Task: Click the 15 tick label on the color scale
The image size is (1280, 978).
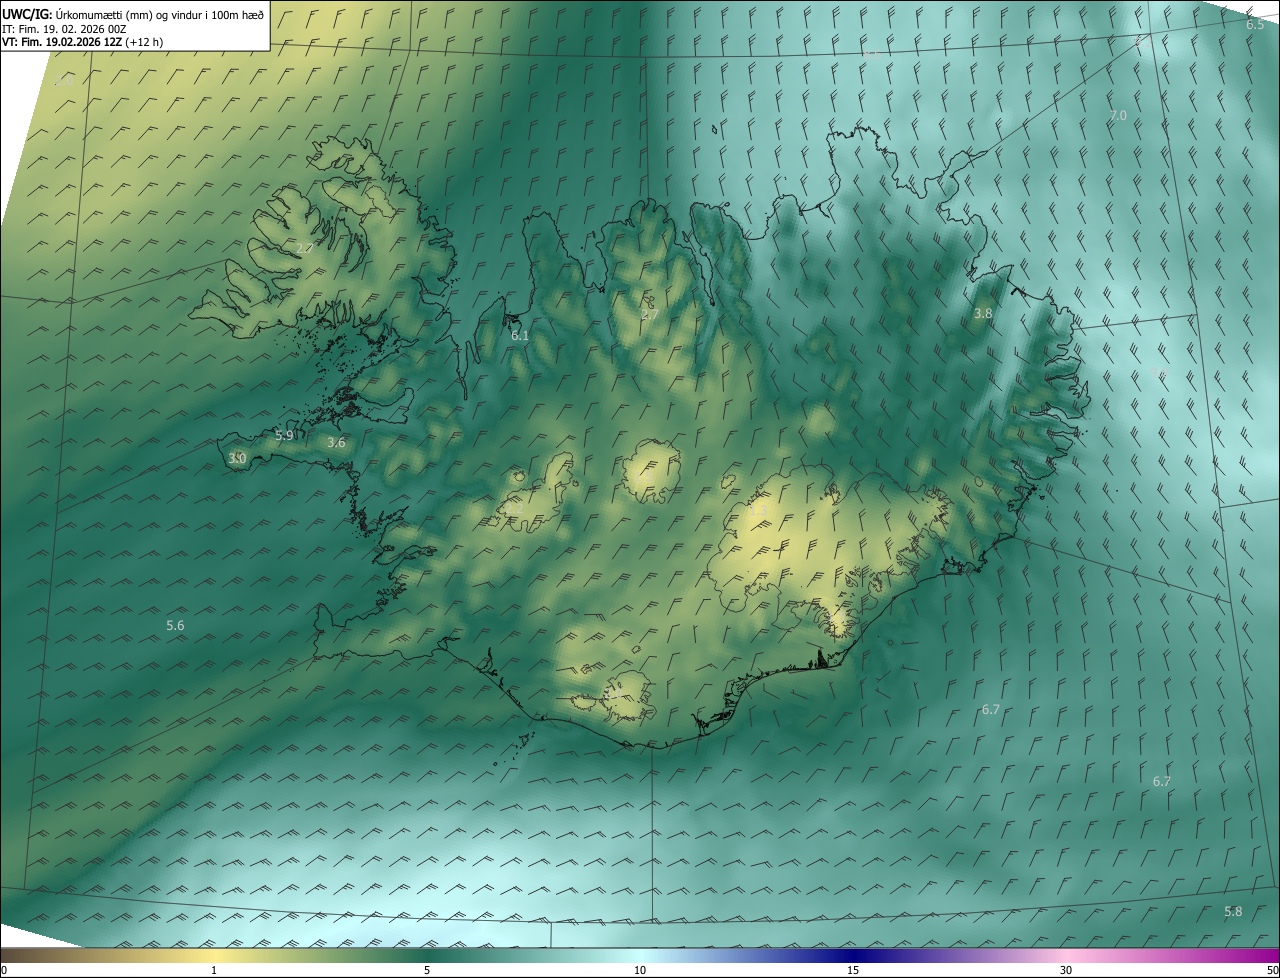Action: 853,970
